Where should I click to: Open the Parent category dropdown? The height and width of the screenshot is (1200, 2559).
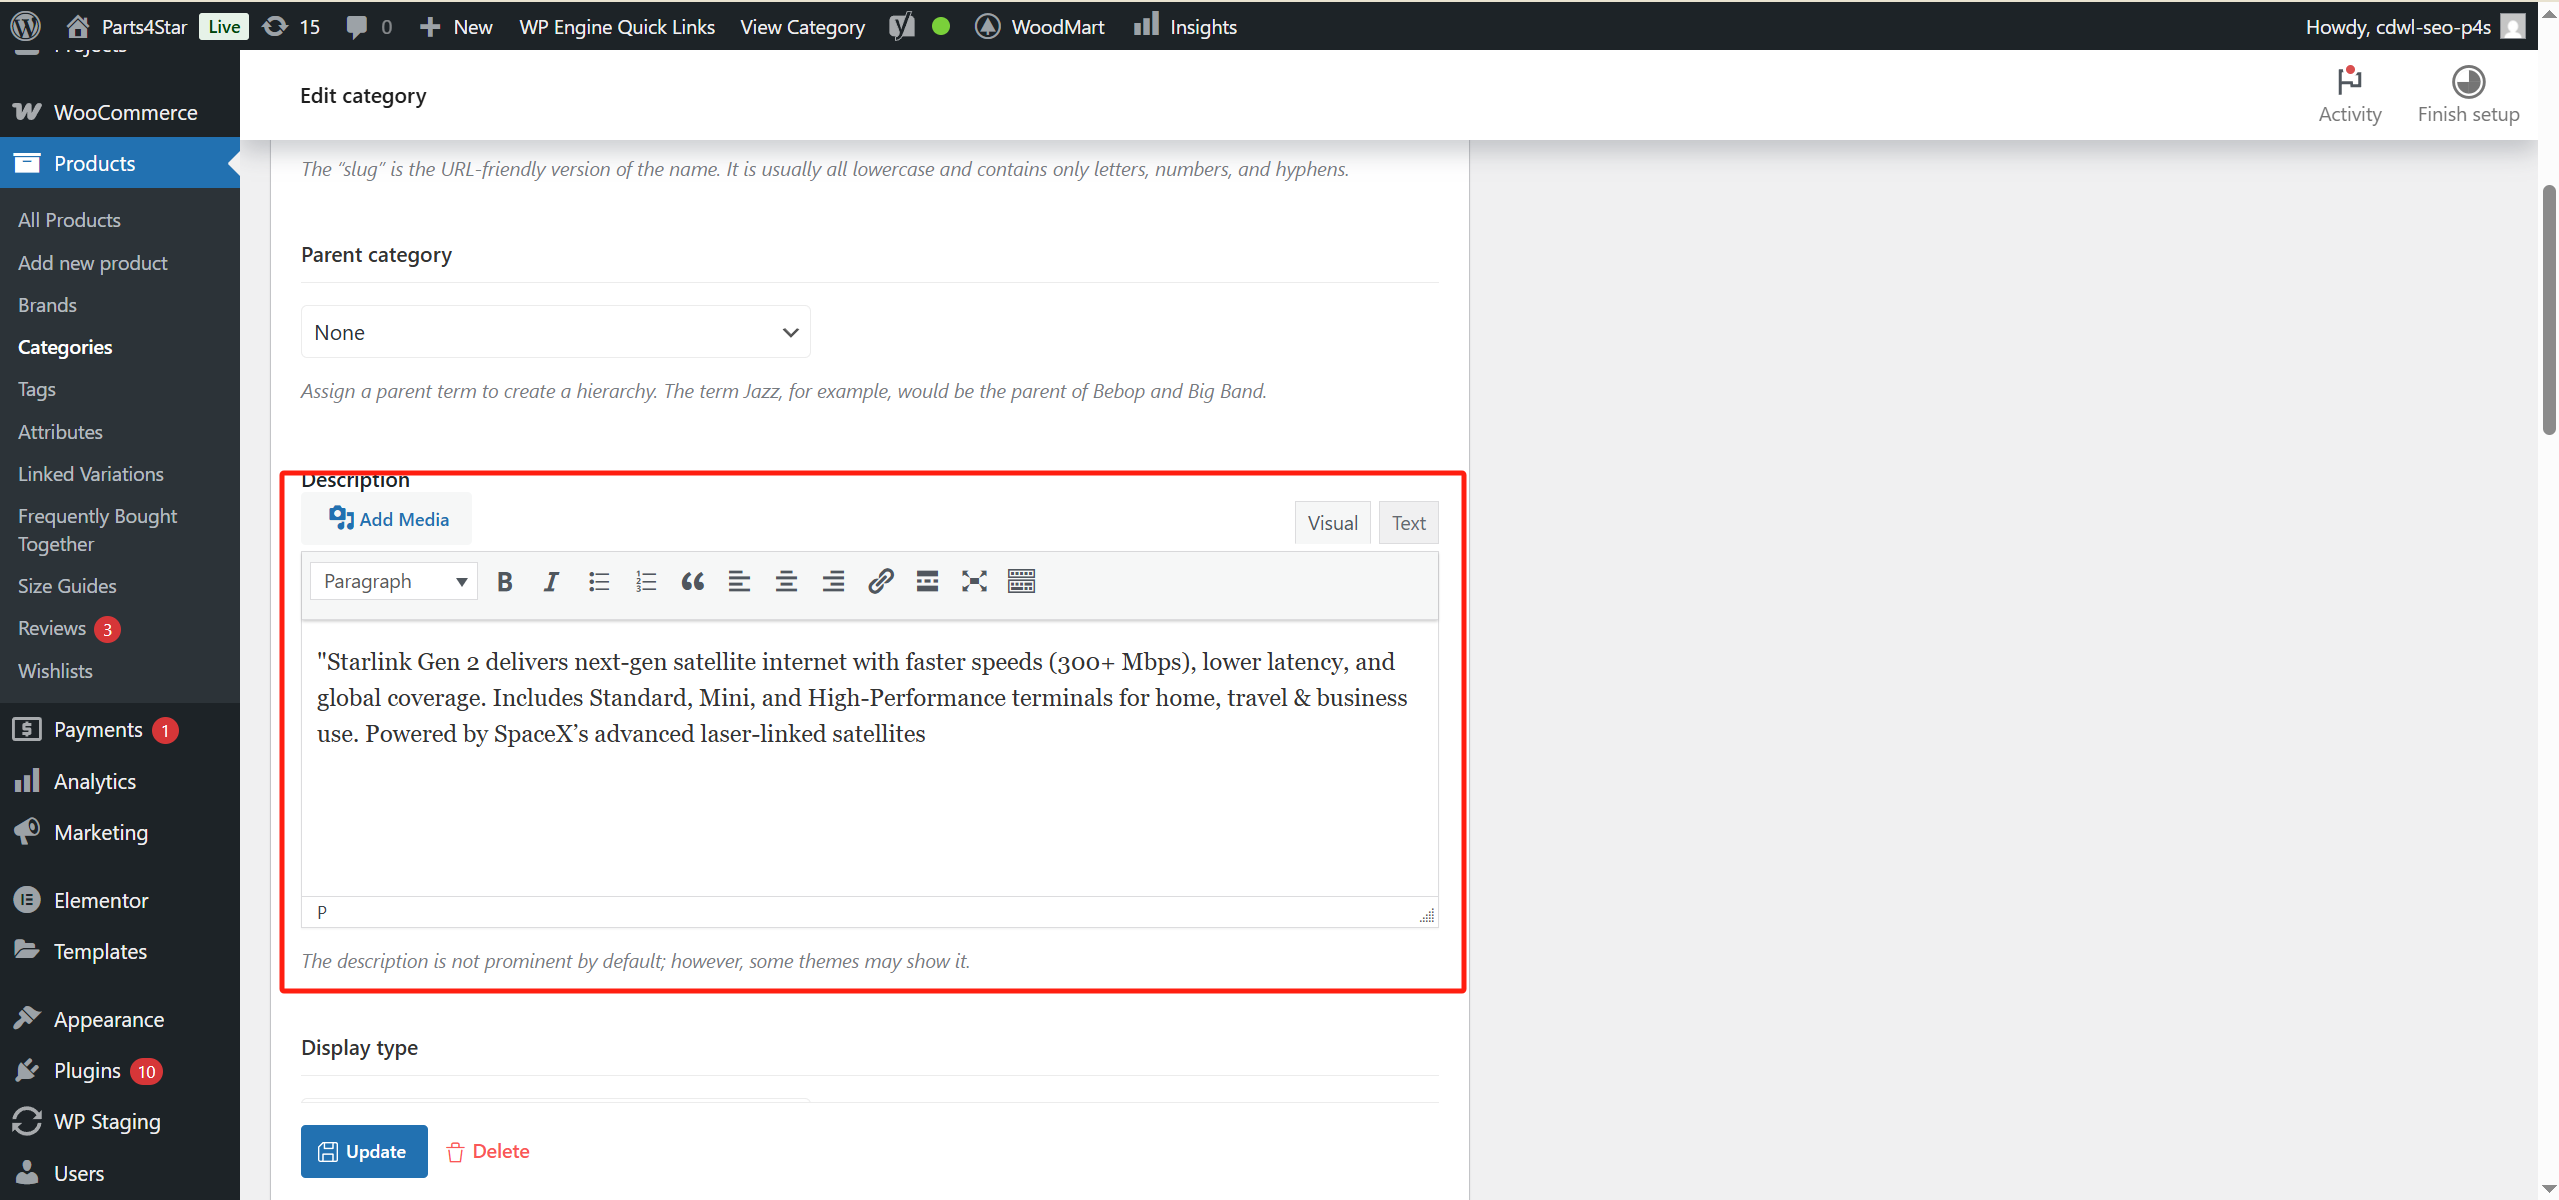[x=555, y=332]
